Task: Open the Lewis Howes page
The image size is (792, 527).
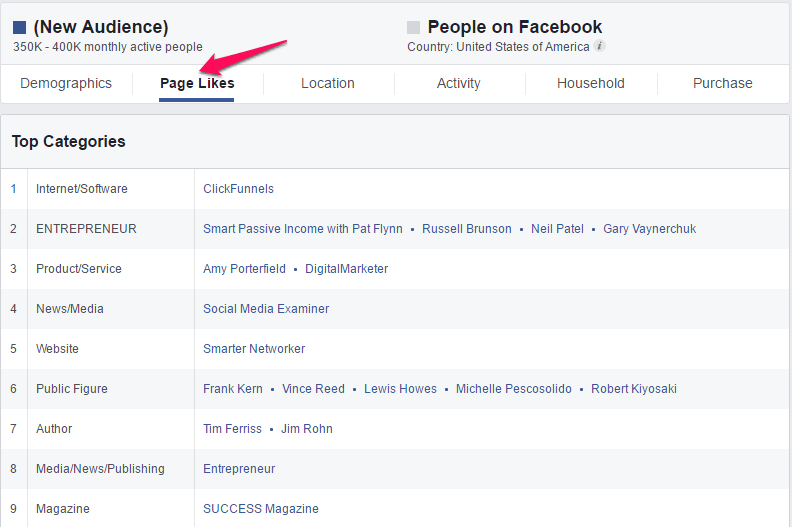Action: pos(401,389)
